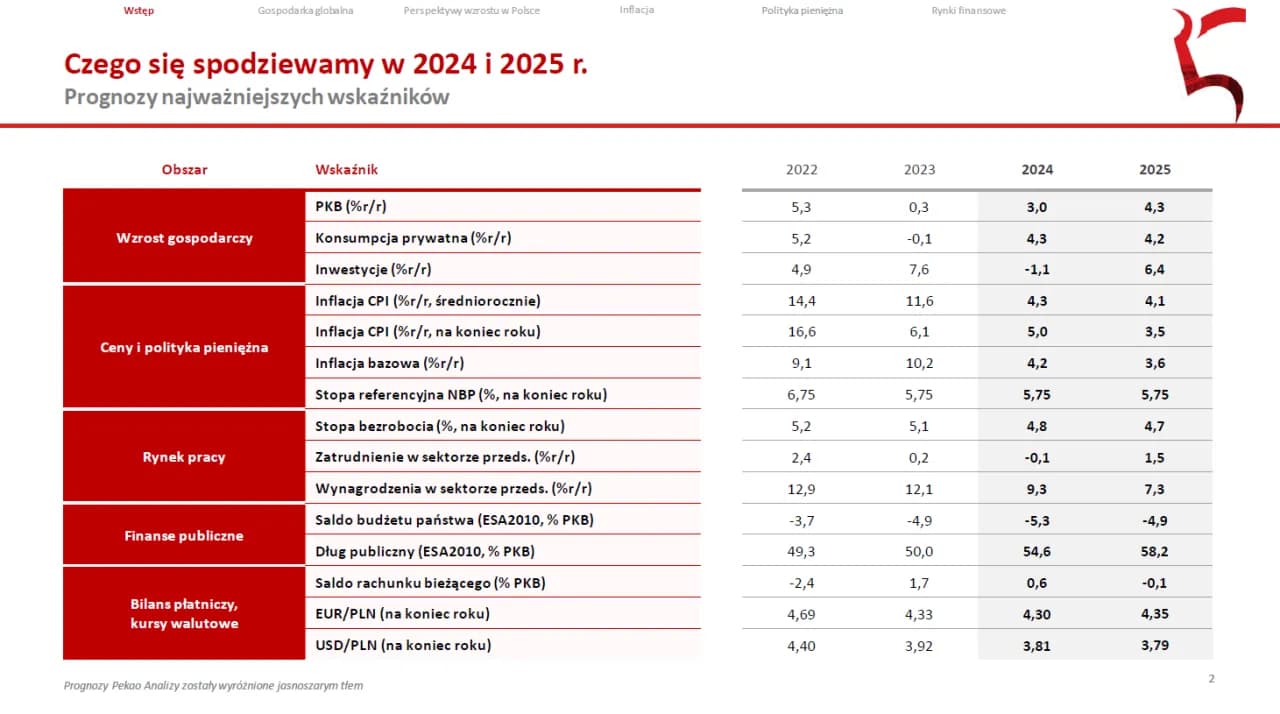Viewport: 1280px width, 714px height.
Task: Select the slide title about 2024 and 2025
Action: [x=326, y=64]
